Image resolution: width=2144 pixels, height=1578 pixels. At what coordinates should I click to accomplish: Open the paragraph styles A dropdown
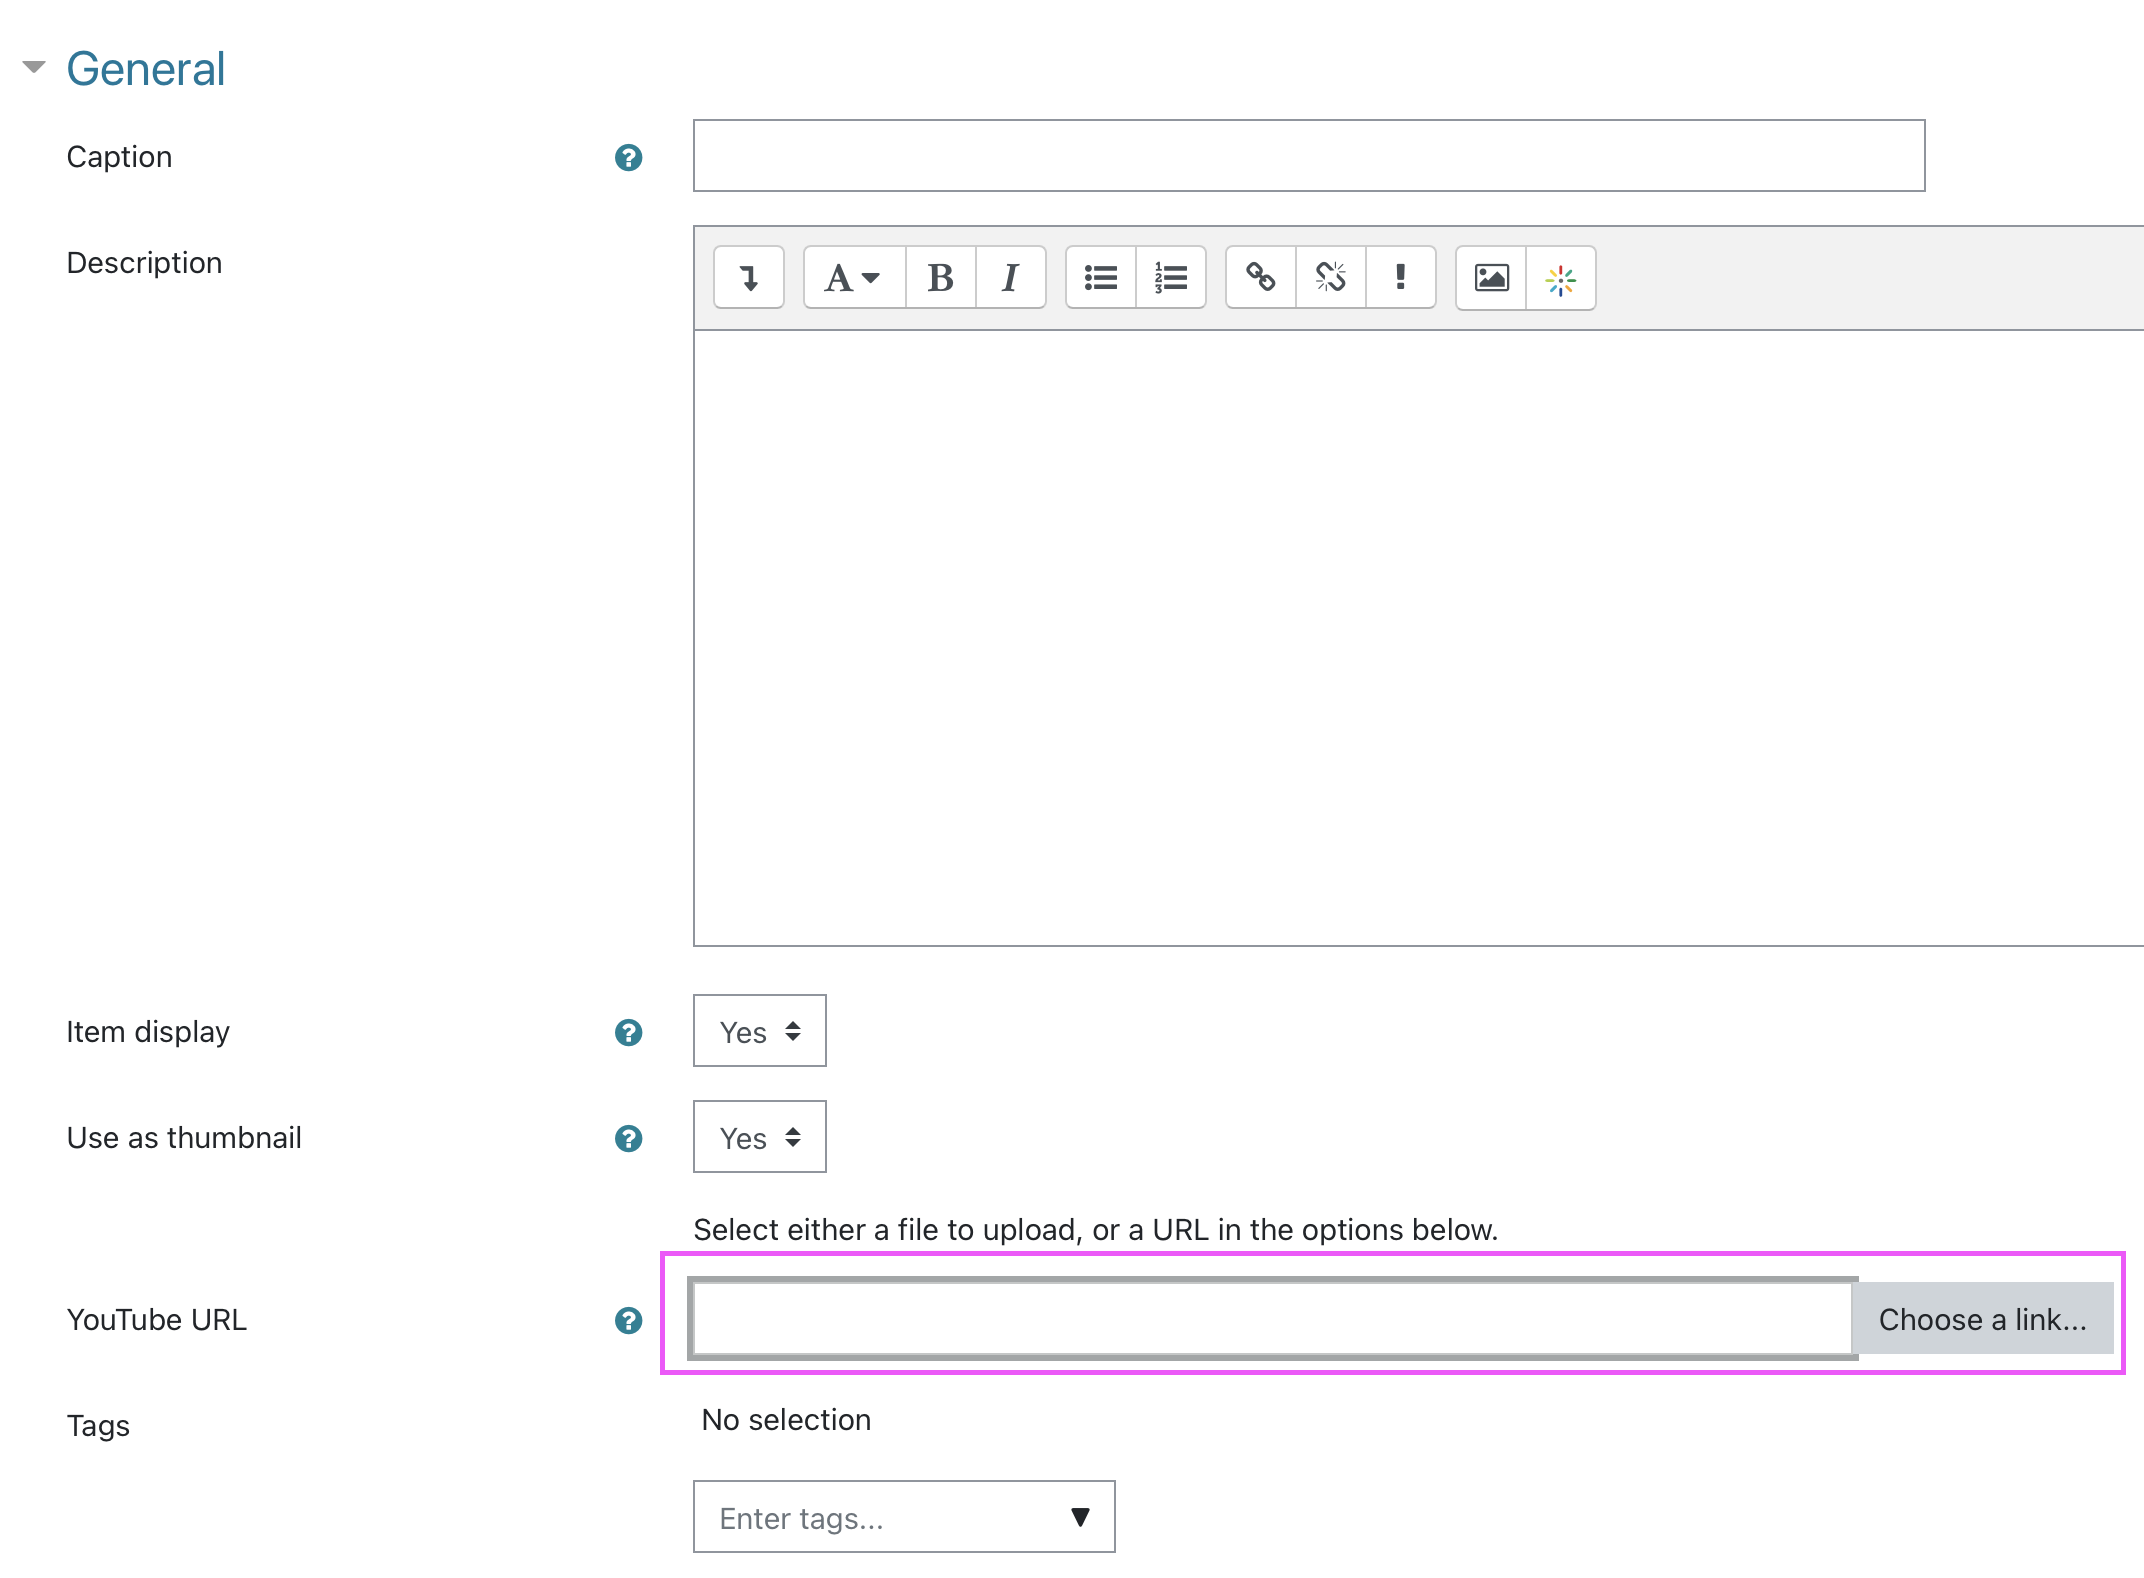pos(853,278)
